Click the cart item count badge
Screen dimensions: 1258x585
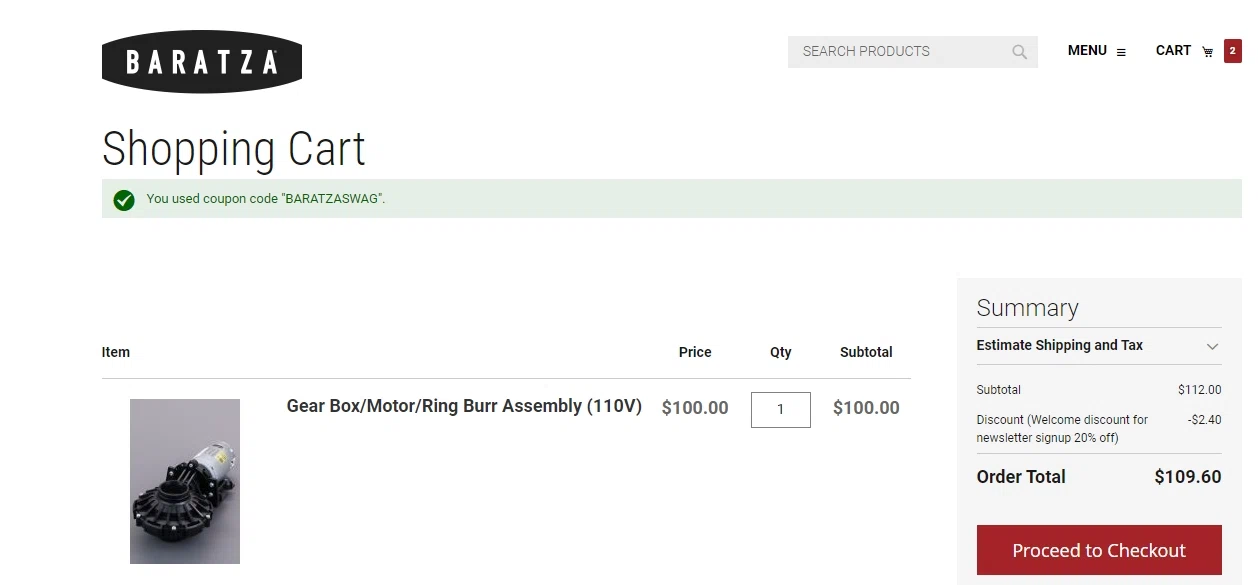(1232, 51)
